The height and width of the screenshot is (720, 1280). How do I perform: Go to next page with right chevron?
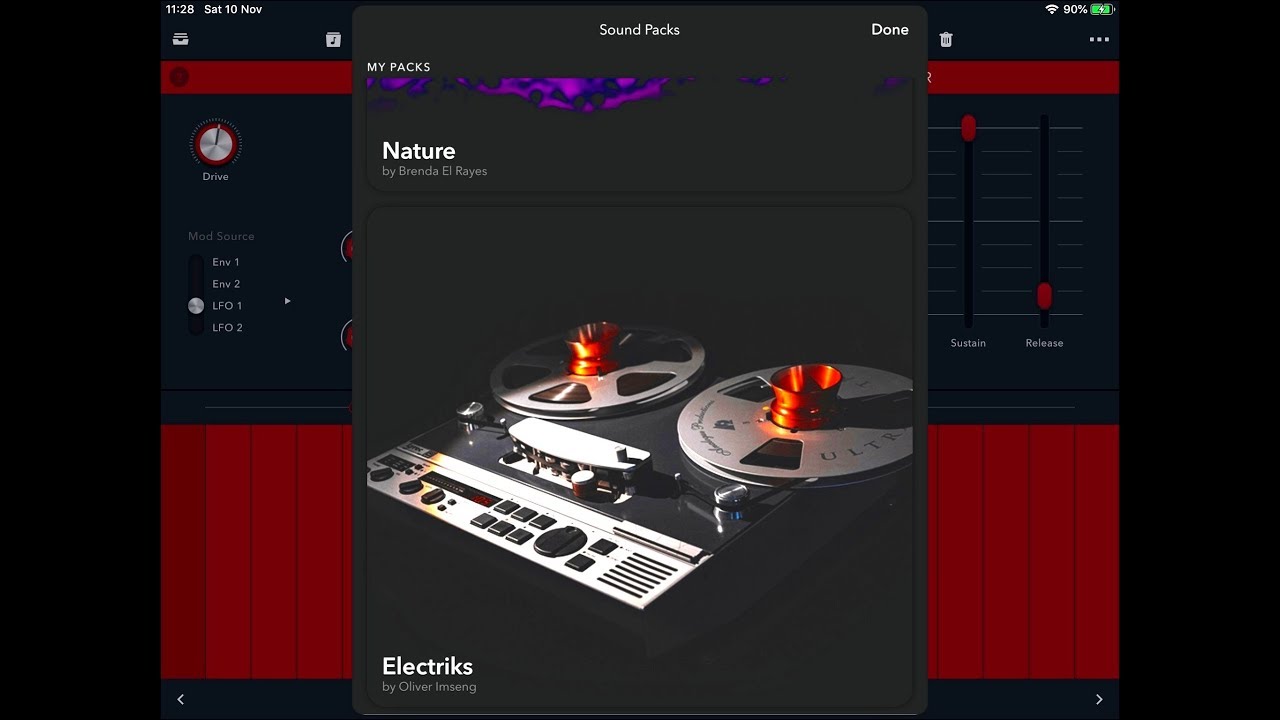pos(1099,699)
